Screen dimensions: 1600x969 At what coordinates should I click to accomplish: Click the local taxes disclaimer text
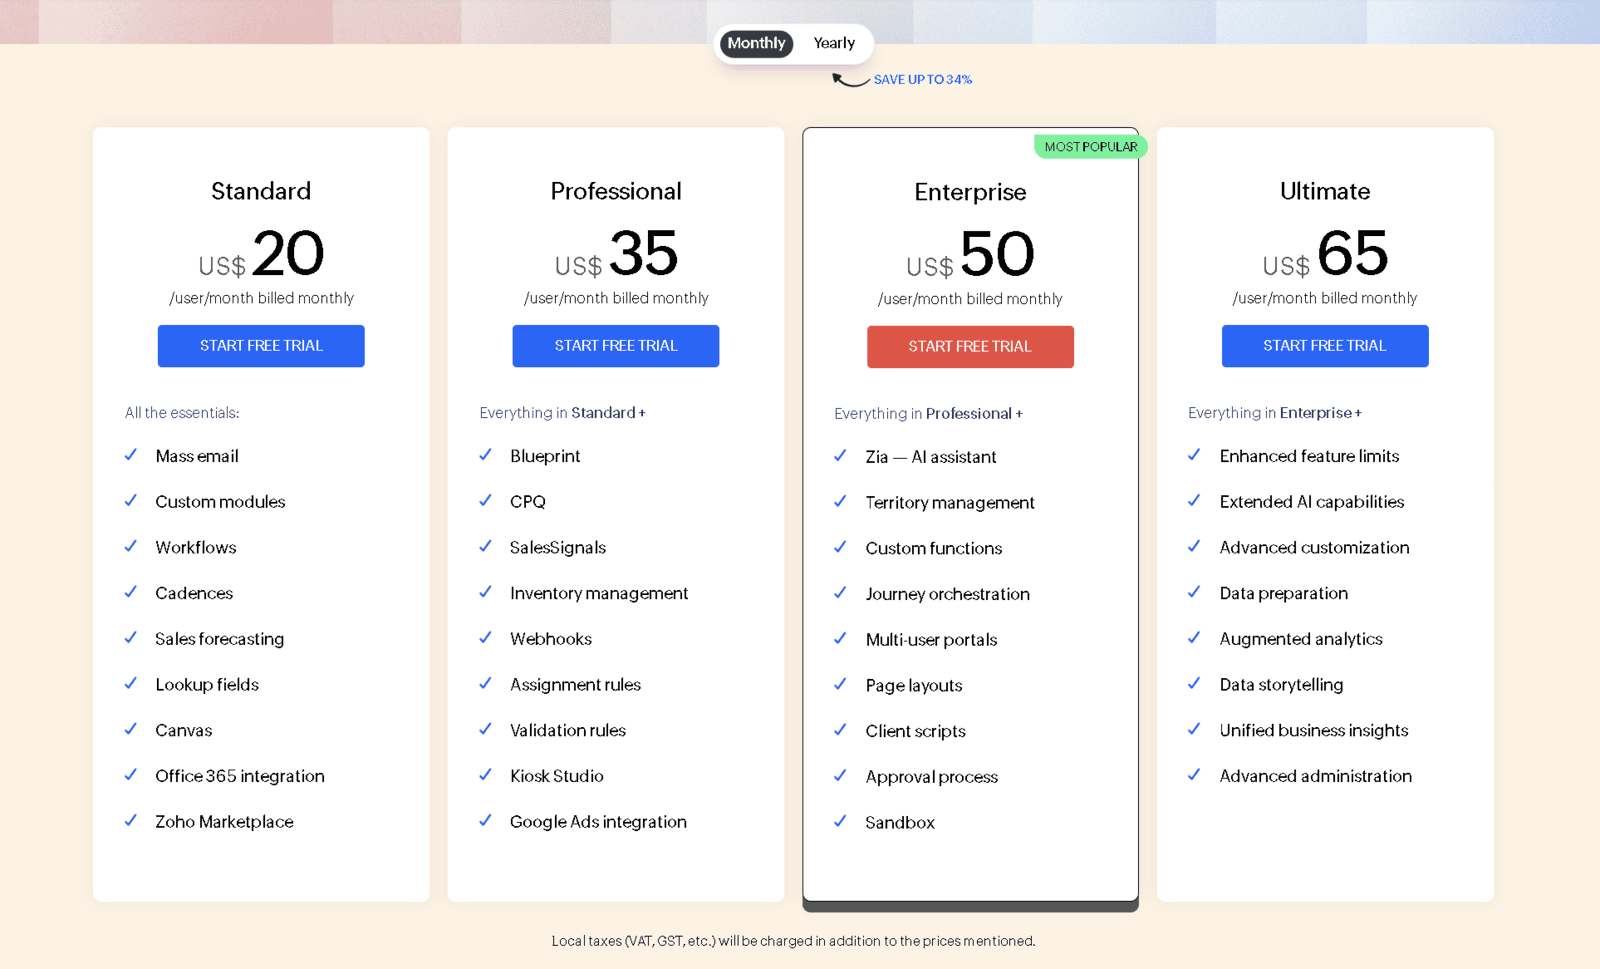coord(793,941)
